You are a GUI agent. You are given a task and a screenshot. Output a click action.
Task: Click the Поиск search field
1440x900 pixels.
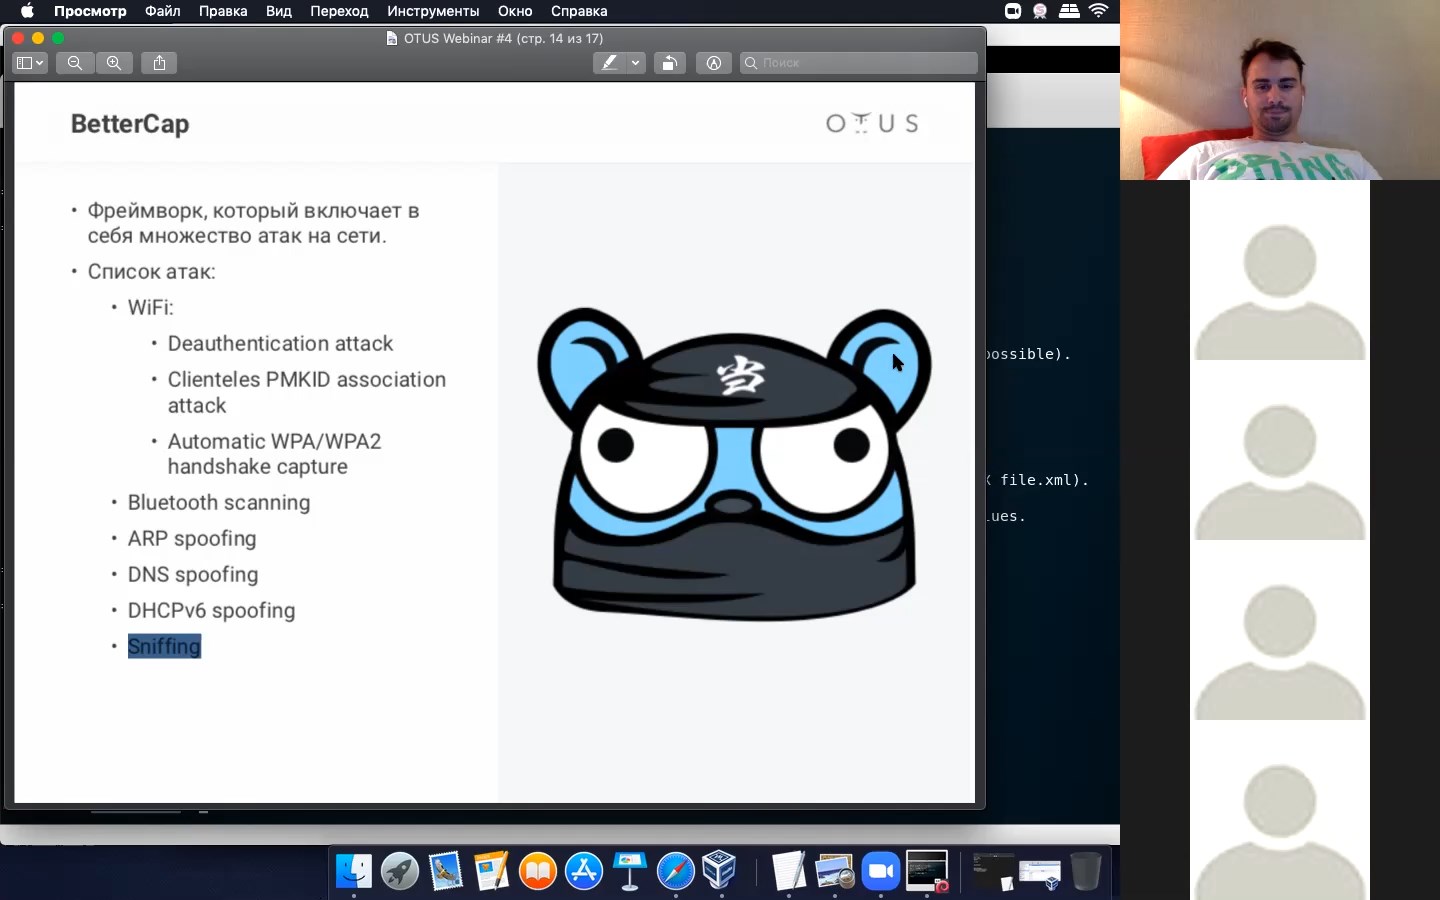(x=858, y=63)
